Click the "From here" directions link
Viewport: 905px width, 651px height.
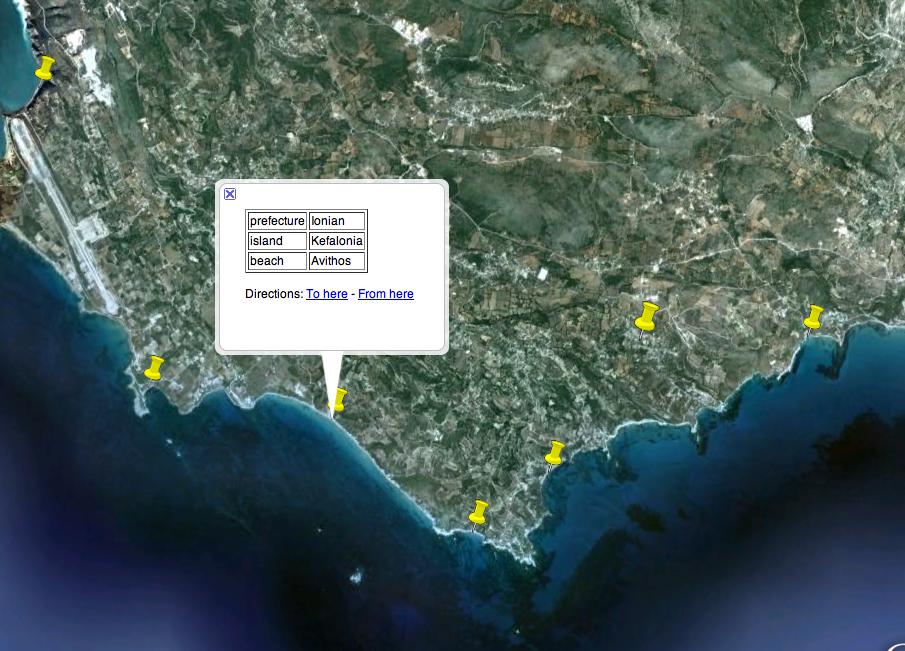[385, 294]
